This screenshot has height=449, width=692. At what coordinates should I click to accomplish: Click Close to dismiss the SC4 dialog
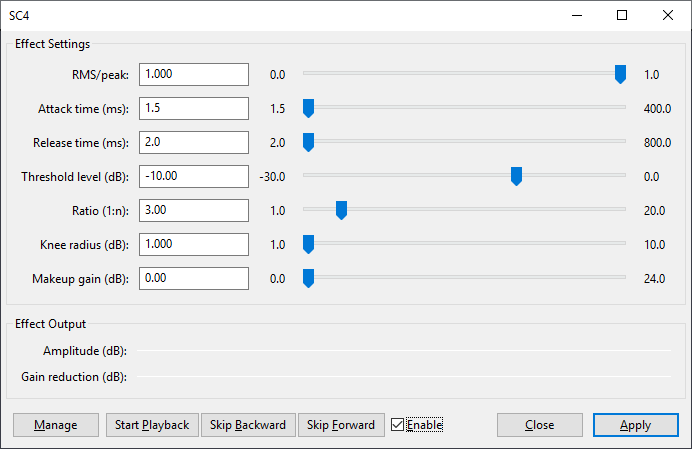coord(539,425)
